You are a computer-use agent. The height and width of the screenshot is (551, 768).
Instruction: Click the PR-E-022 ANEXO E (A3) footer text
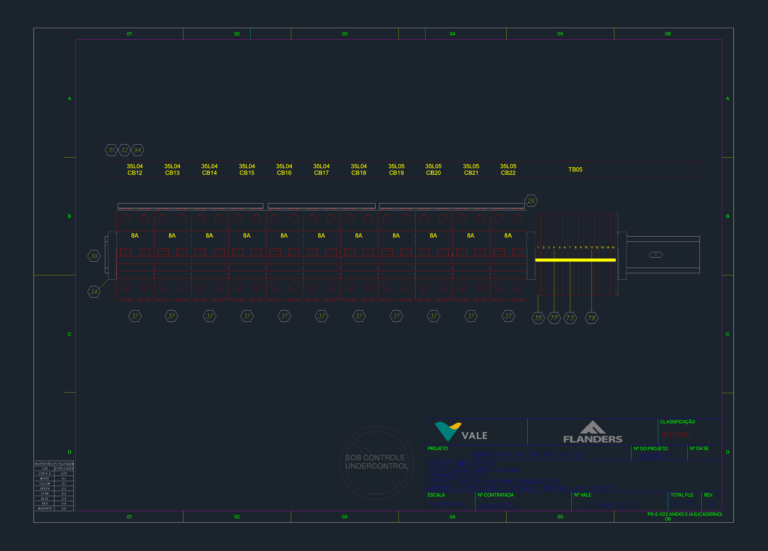pyautogui.click(x=684, y=514)
